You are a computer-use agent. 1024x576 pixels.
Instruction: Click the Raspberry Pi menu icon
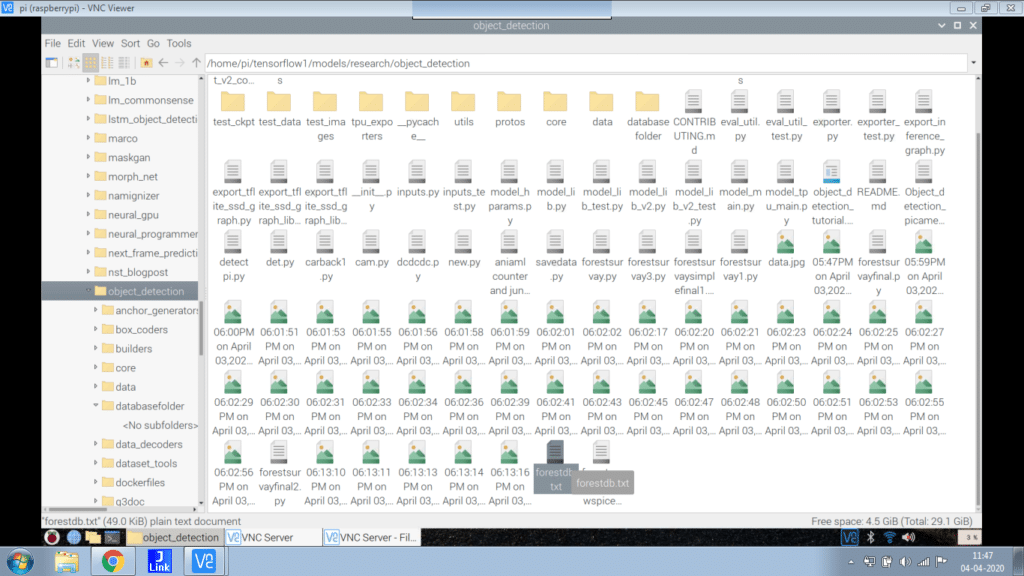coord(50,537)
